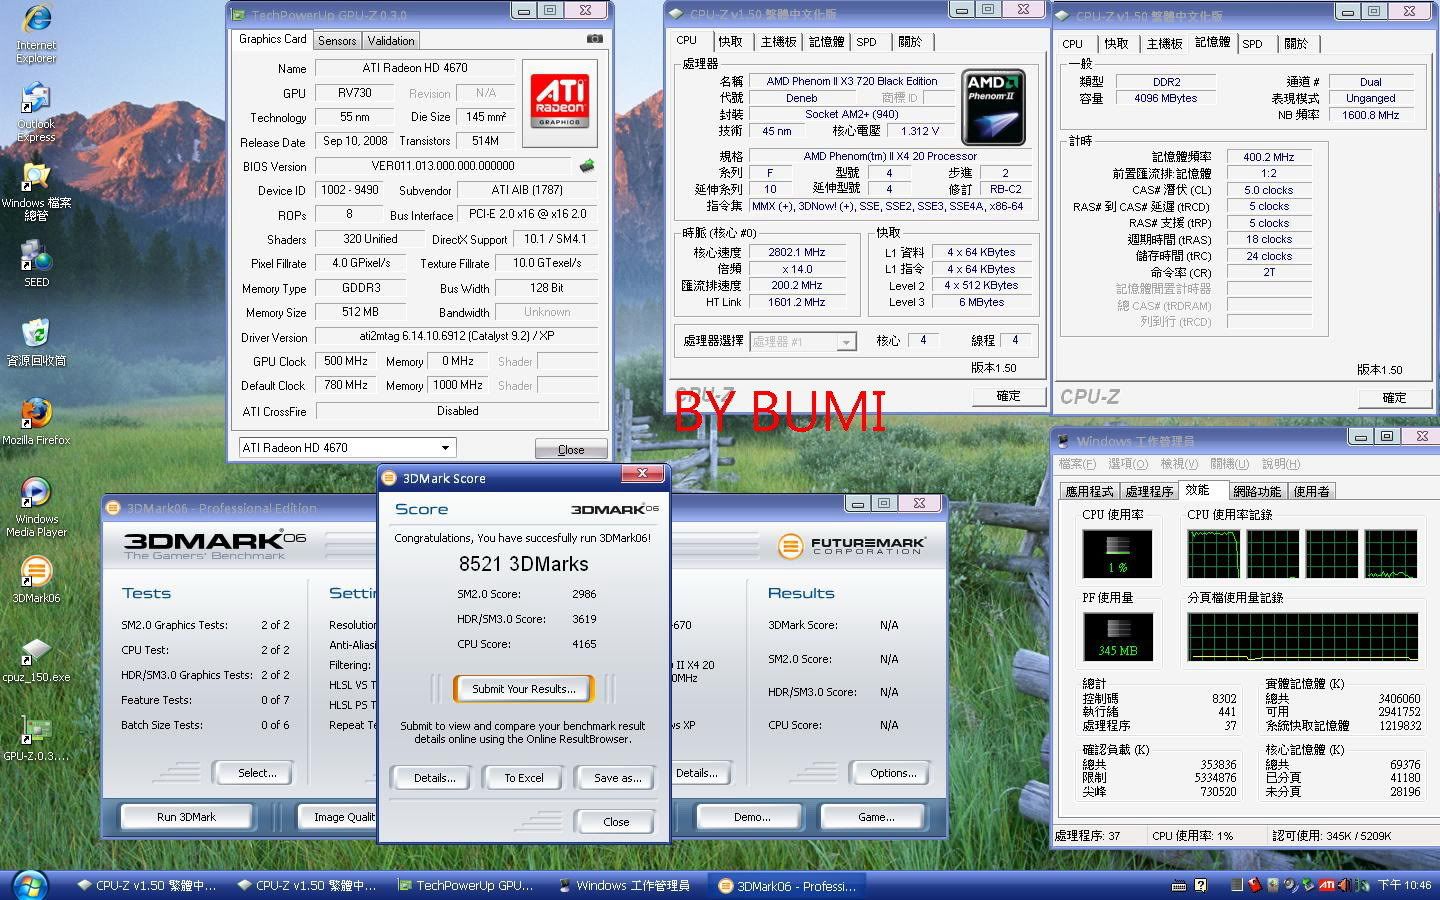Click the ATI tray icon in system tray
This screenshot has height=900, width=1440.
point(1327,885)
